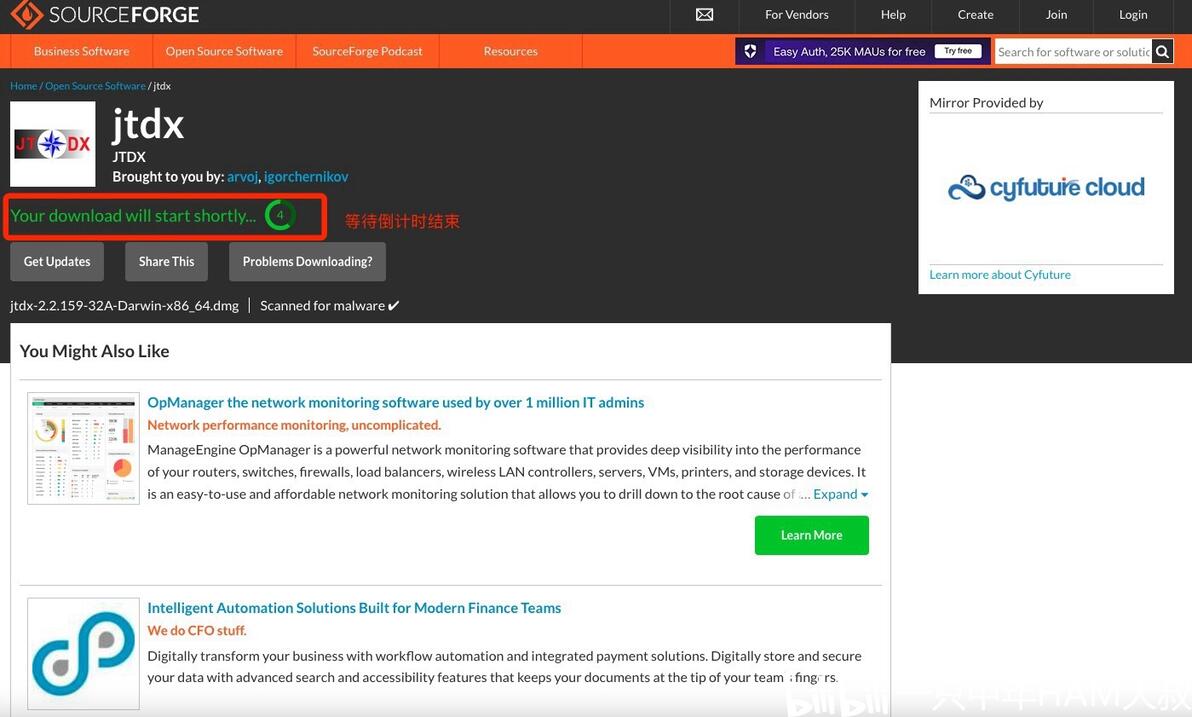Image resolution: width=1192 pixels, height=717 pixels.
Task: Open the mail envelope icon in header
Action: 705,14
